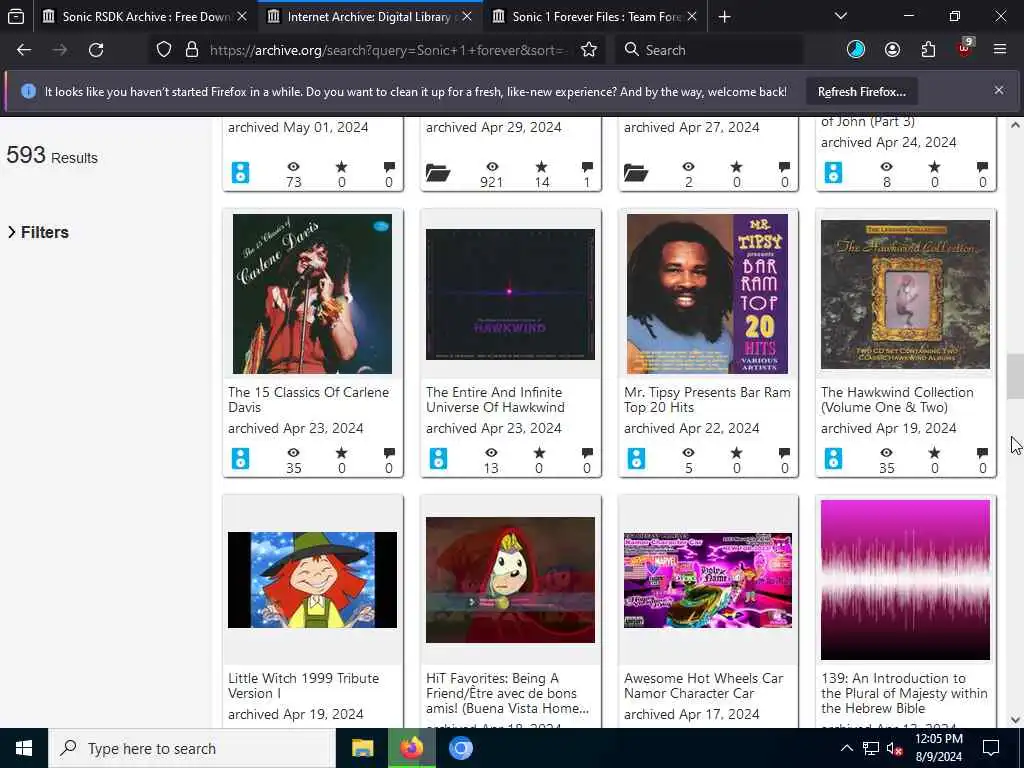Open the Firefox account icon
This screenshot has height=768, width=1024.
(x=892, y=50)
